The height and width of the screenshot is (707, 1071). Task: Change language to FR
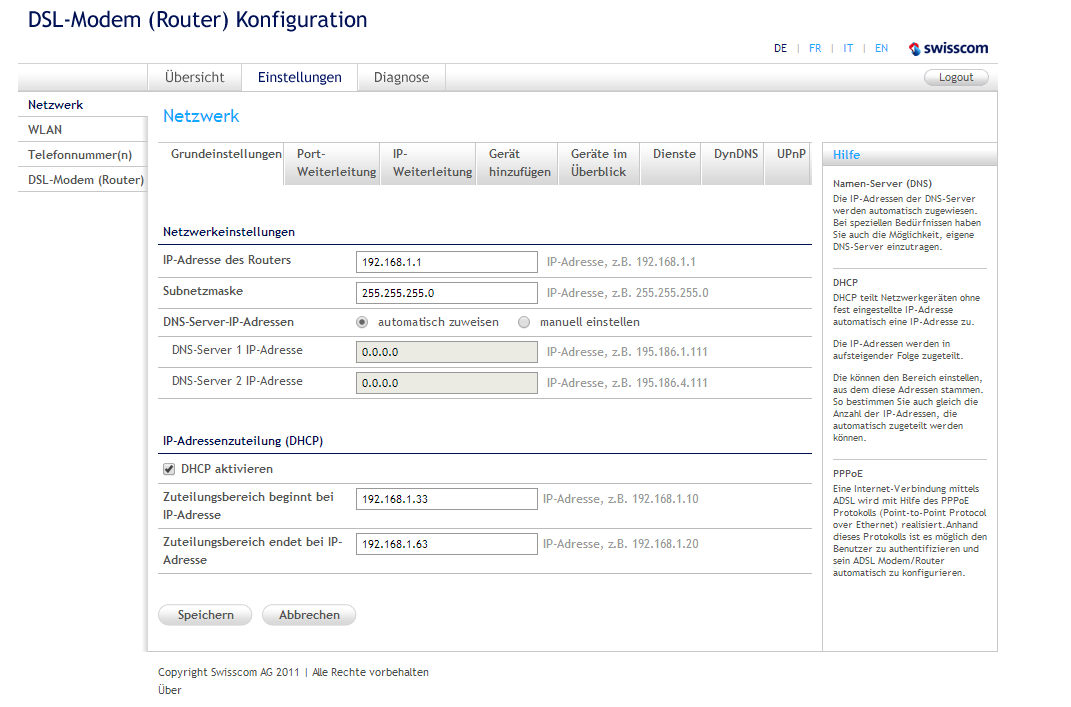(815, 48)
